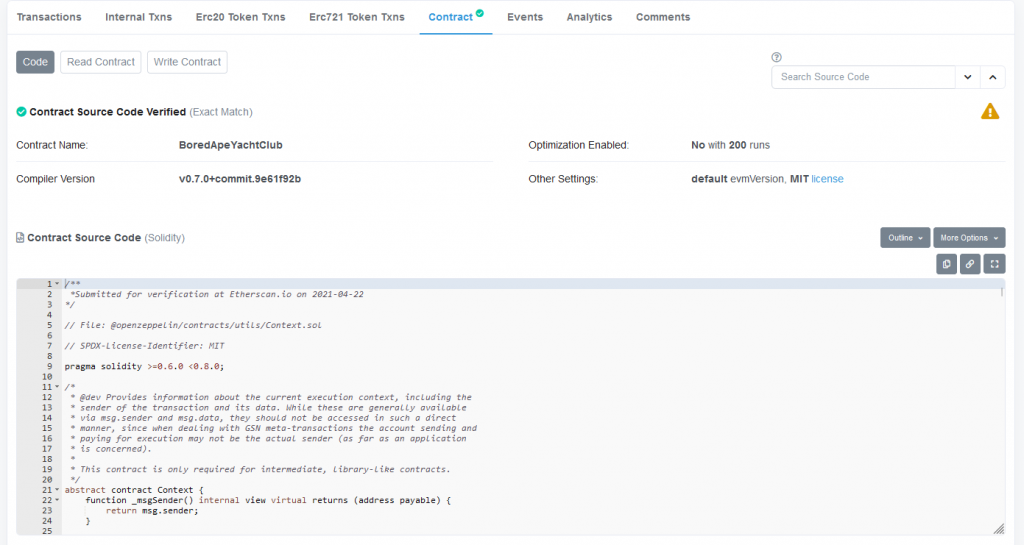This screenshot has width=1024, height=545.
Task: Jump to previous search match arrow
Action: tap(993, 77)
